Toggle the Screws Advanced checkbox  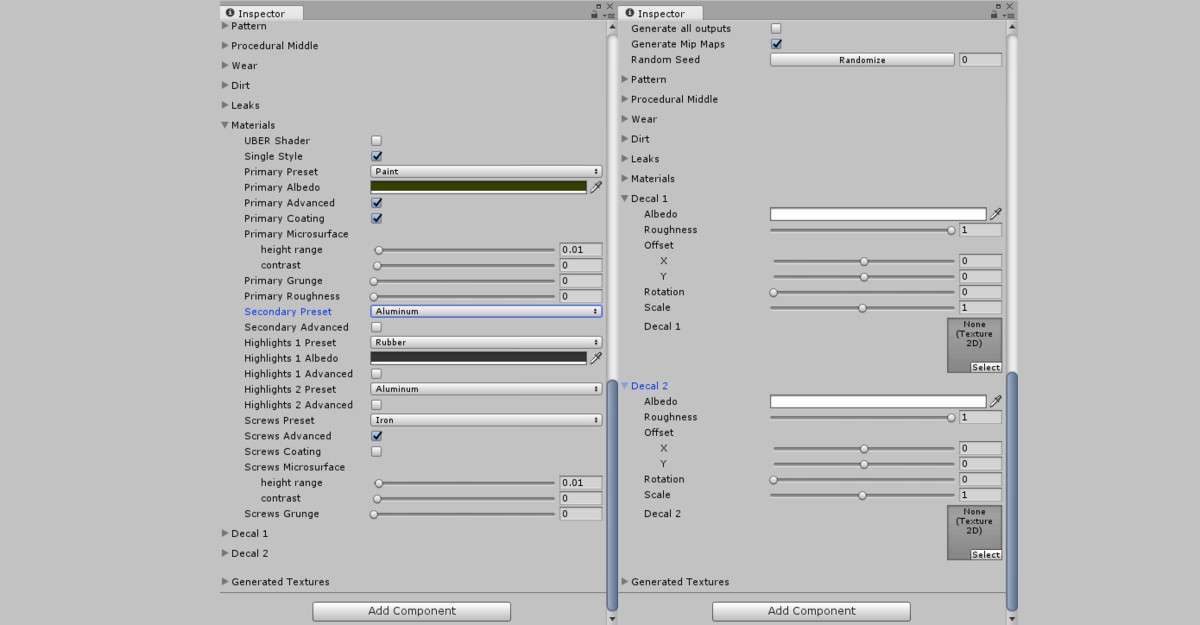376,436
